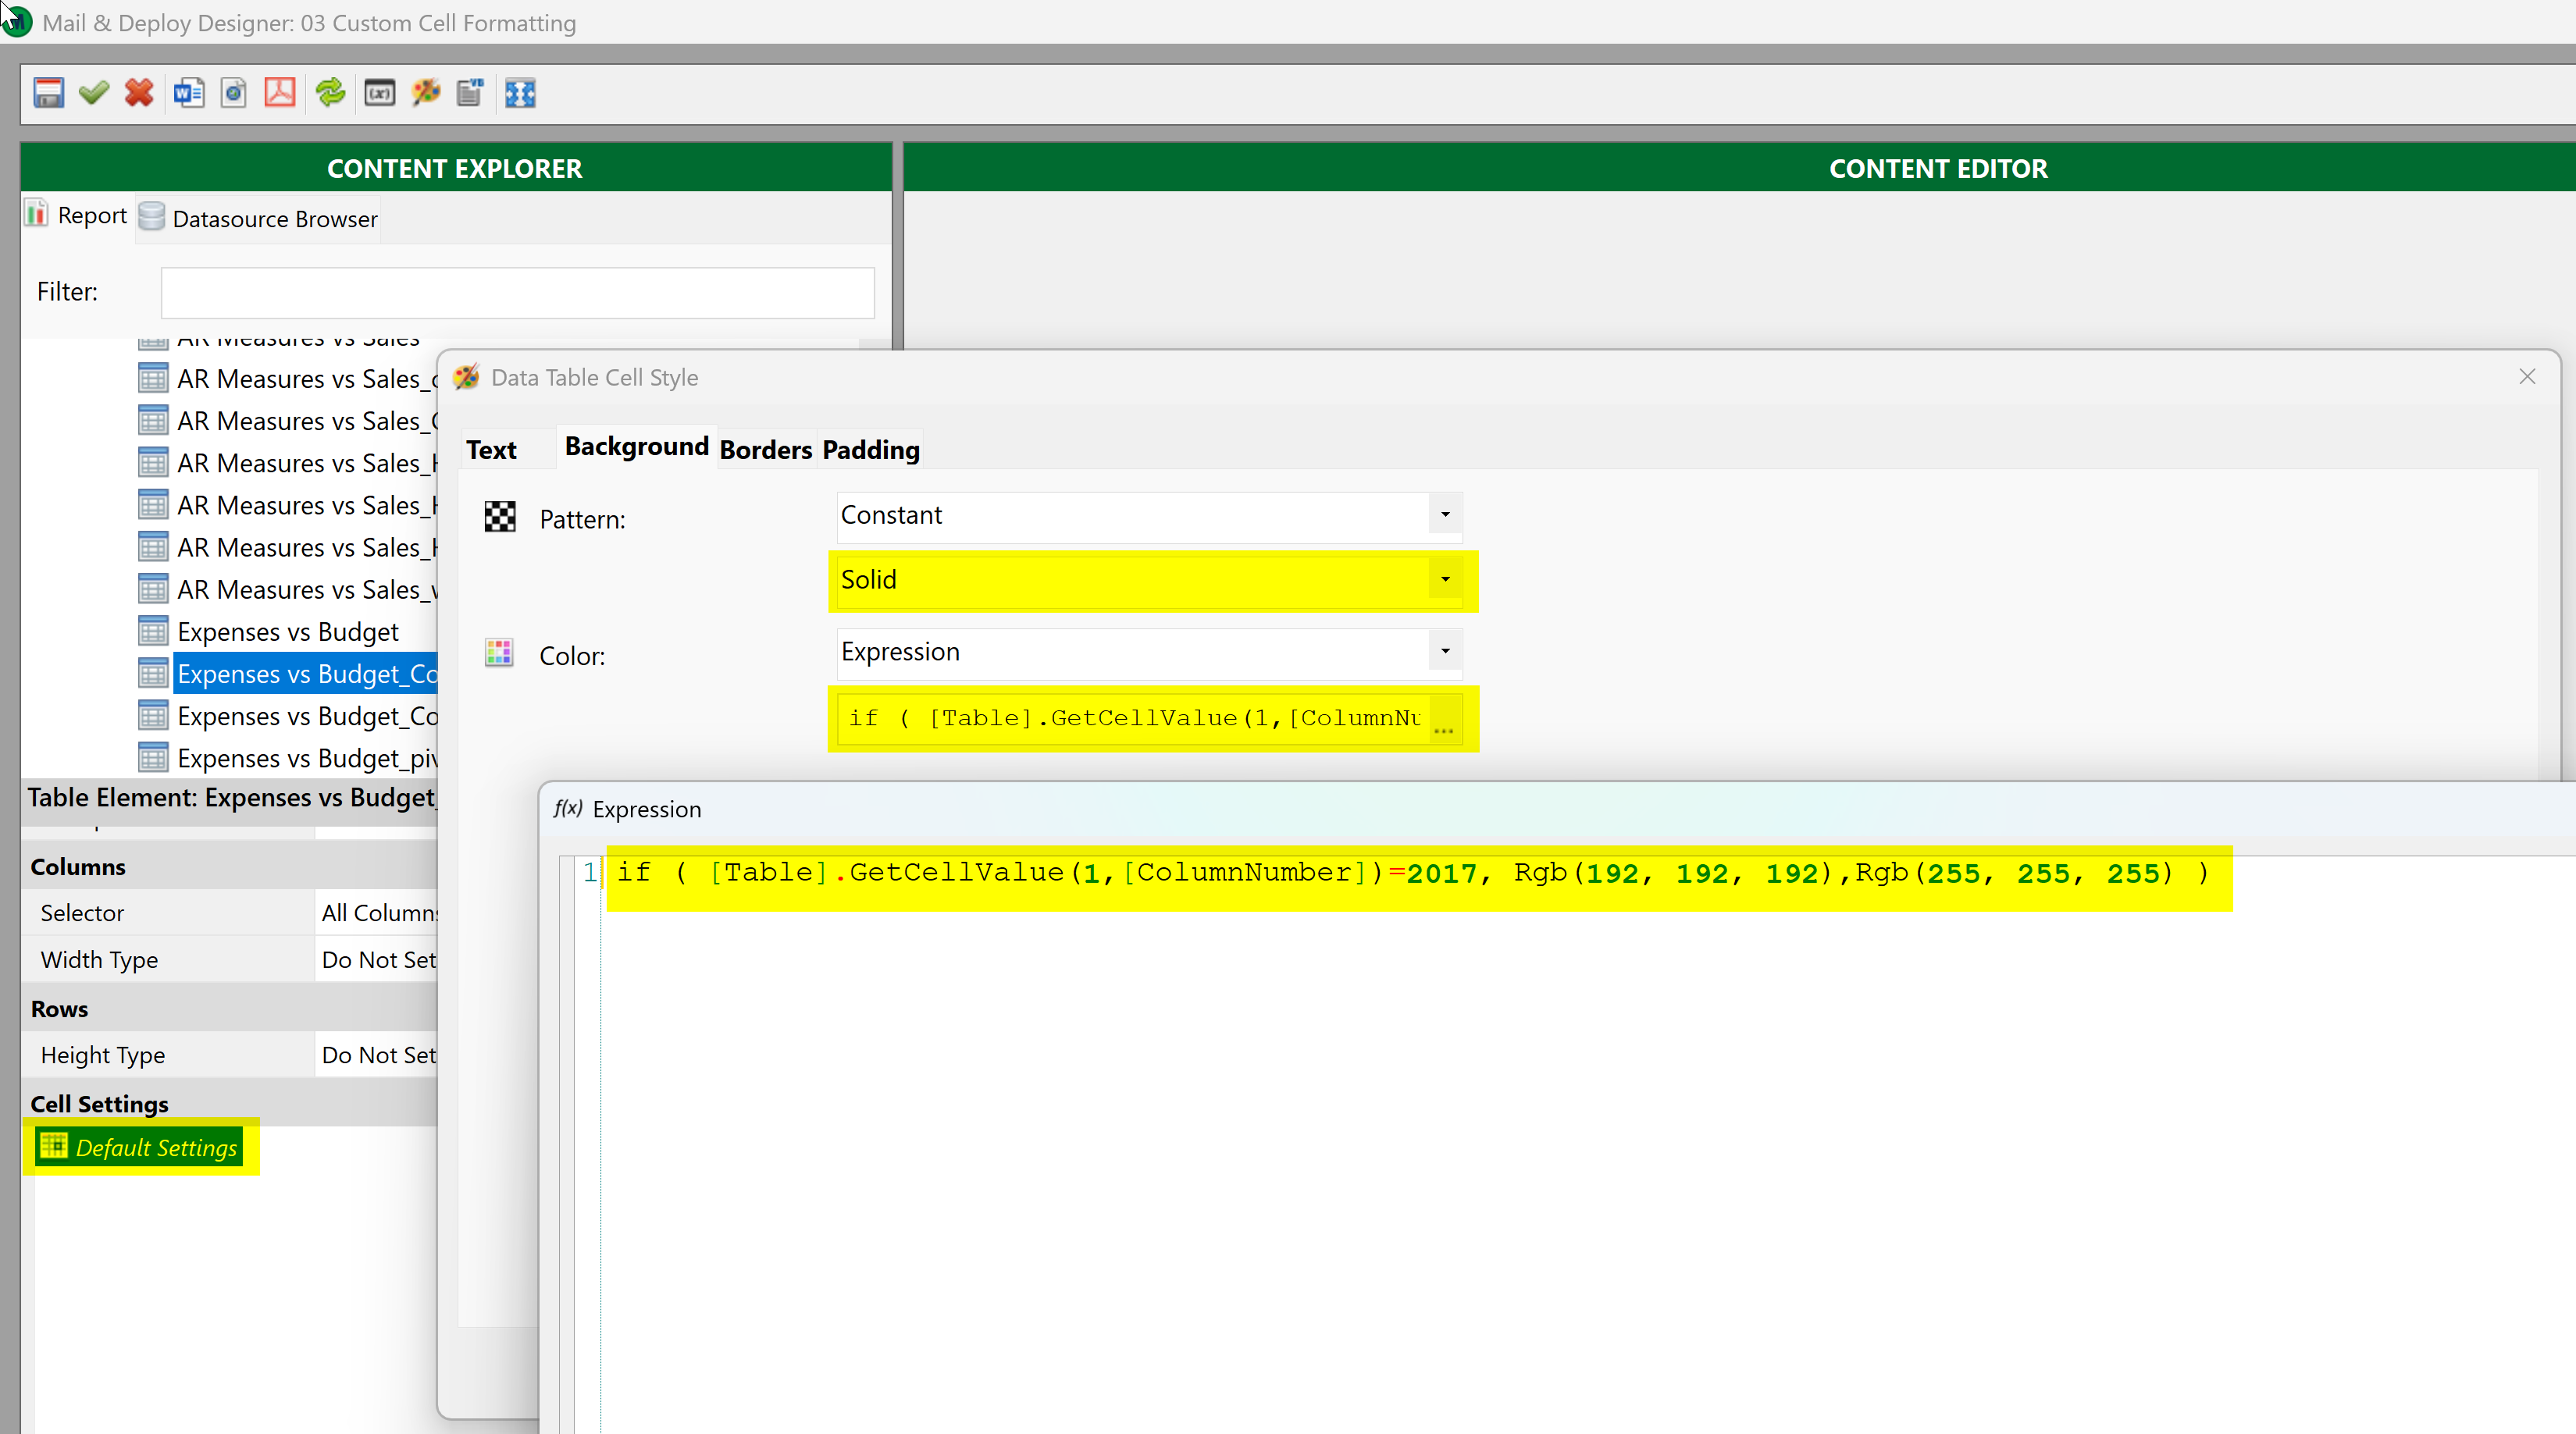Switch to the Borders tab
The width and height of the screenshot is (2576, 1434).
tap(765, 450)
